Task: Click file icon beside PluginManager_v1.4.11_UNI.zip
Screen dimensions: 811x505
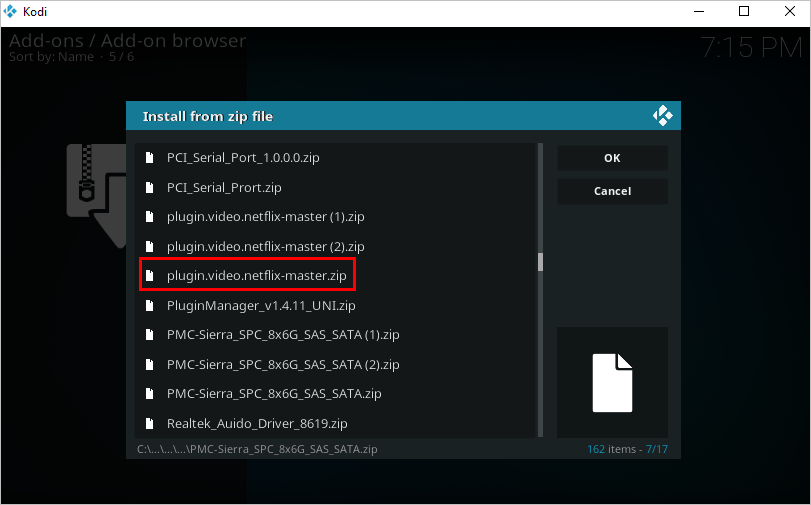Action: click(x=149, y=305)
